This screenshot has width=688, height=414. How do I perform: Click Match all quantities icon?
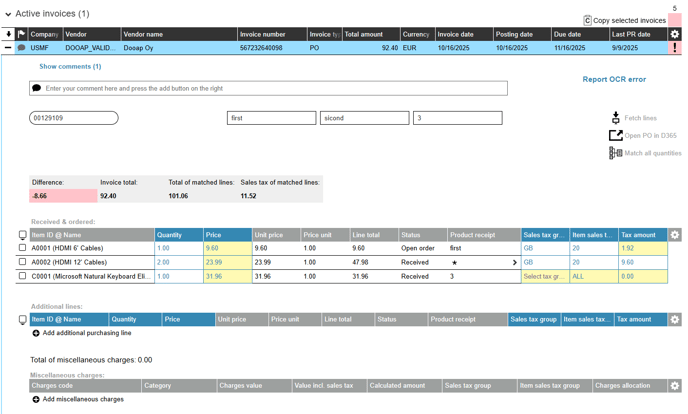(x=616, y=153)
